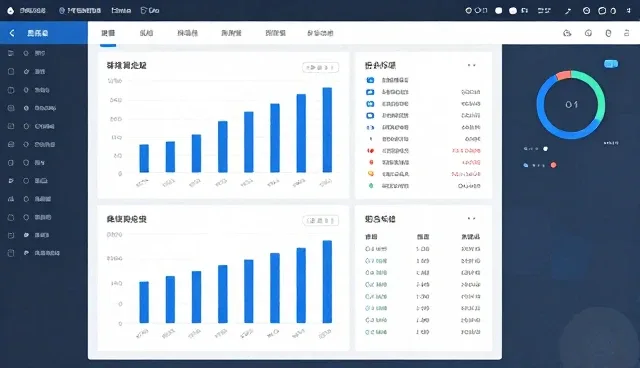Click the tallest bar in the upper bar chart
Image resolution: width=640 pixels, height=368 pixels.
click(327, 130)
